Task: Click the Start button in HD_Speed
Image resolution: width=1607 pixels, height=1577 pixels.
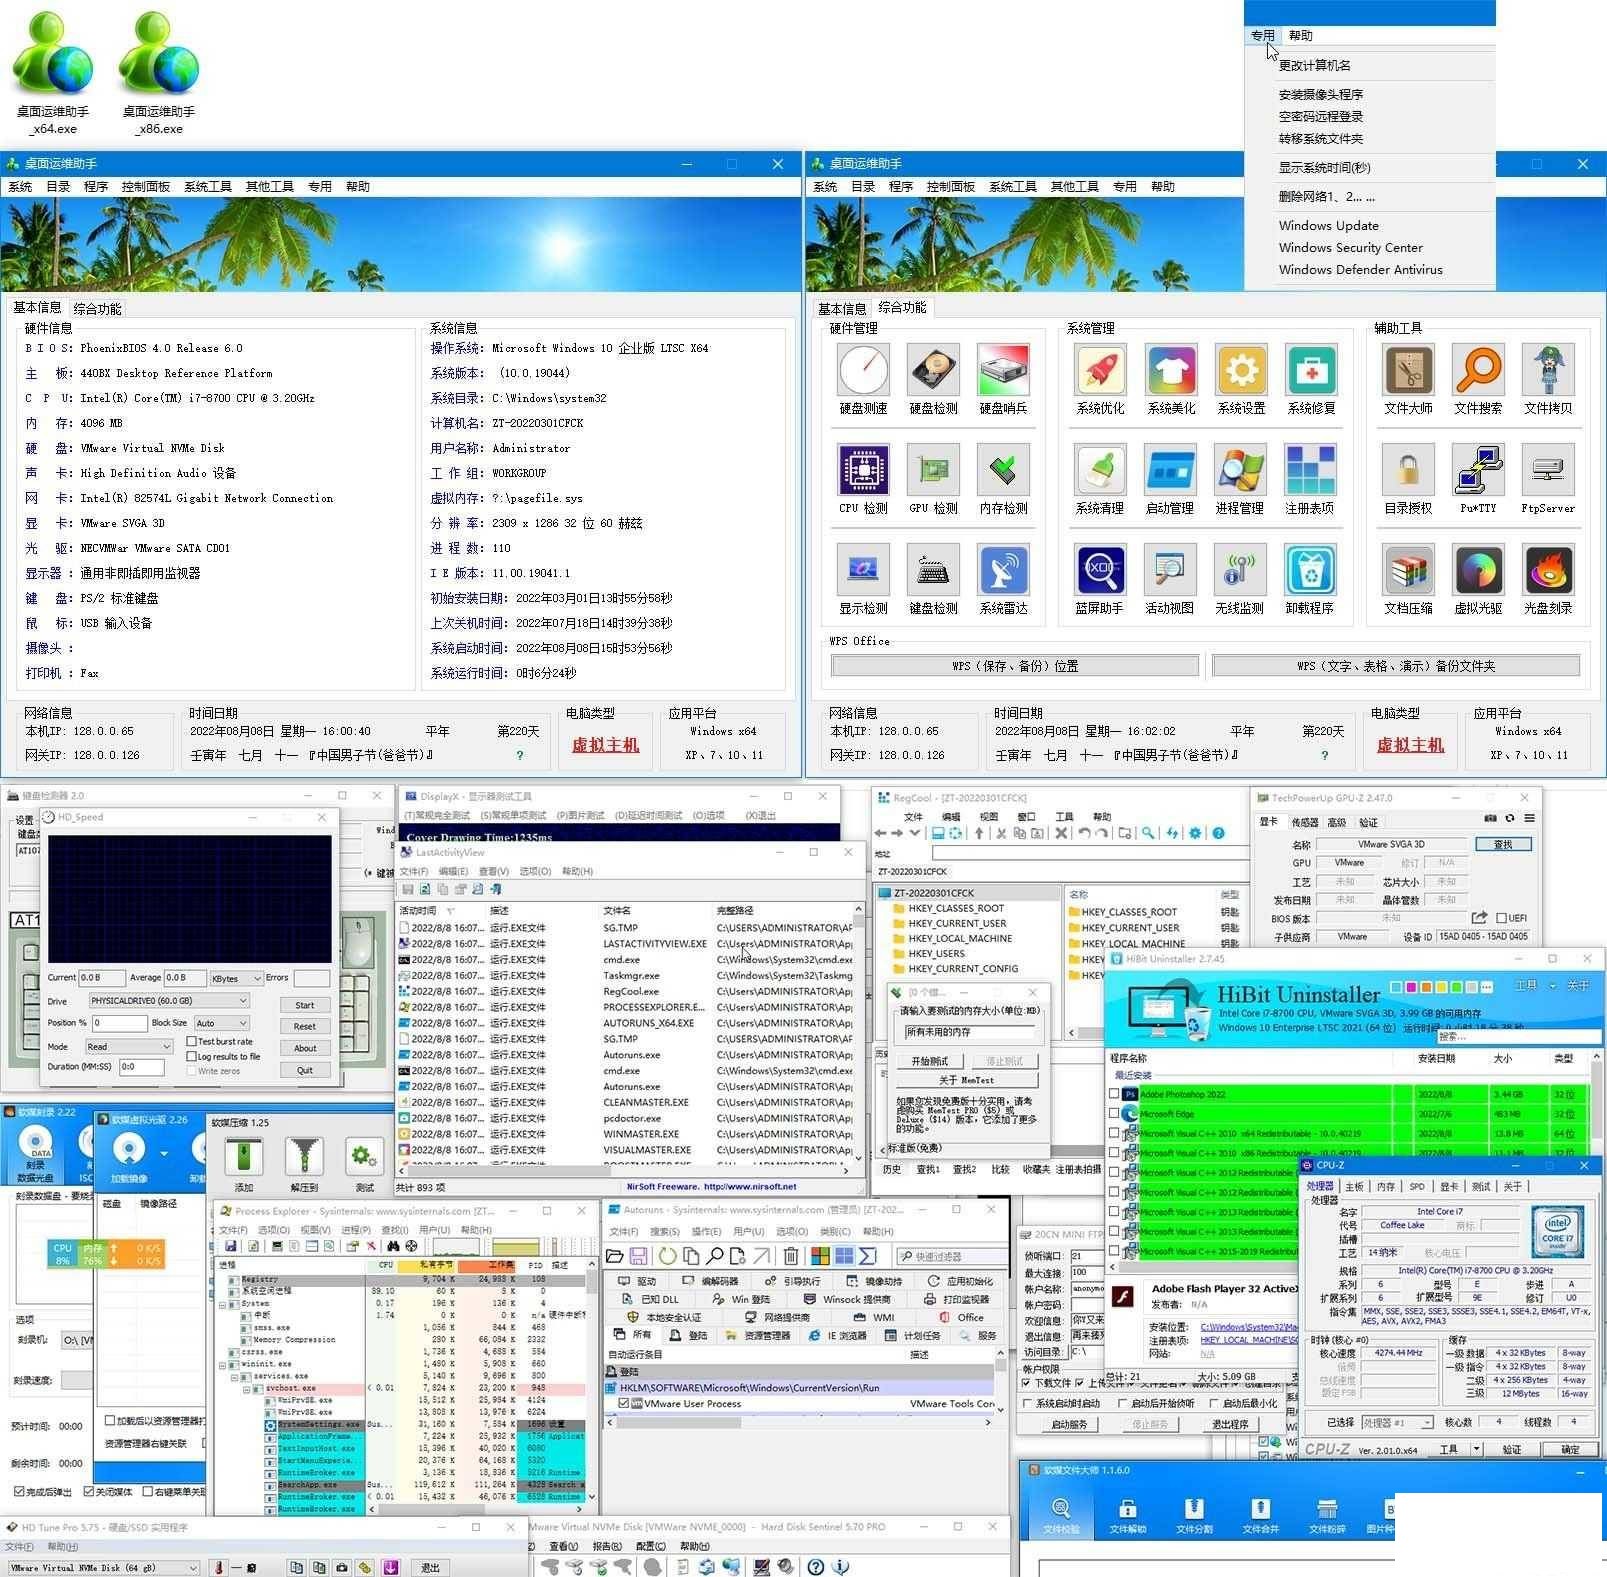Action: tap(305, 1005)
